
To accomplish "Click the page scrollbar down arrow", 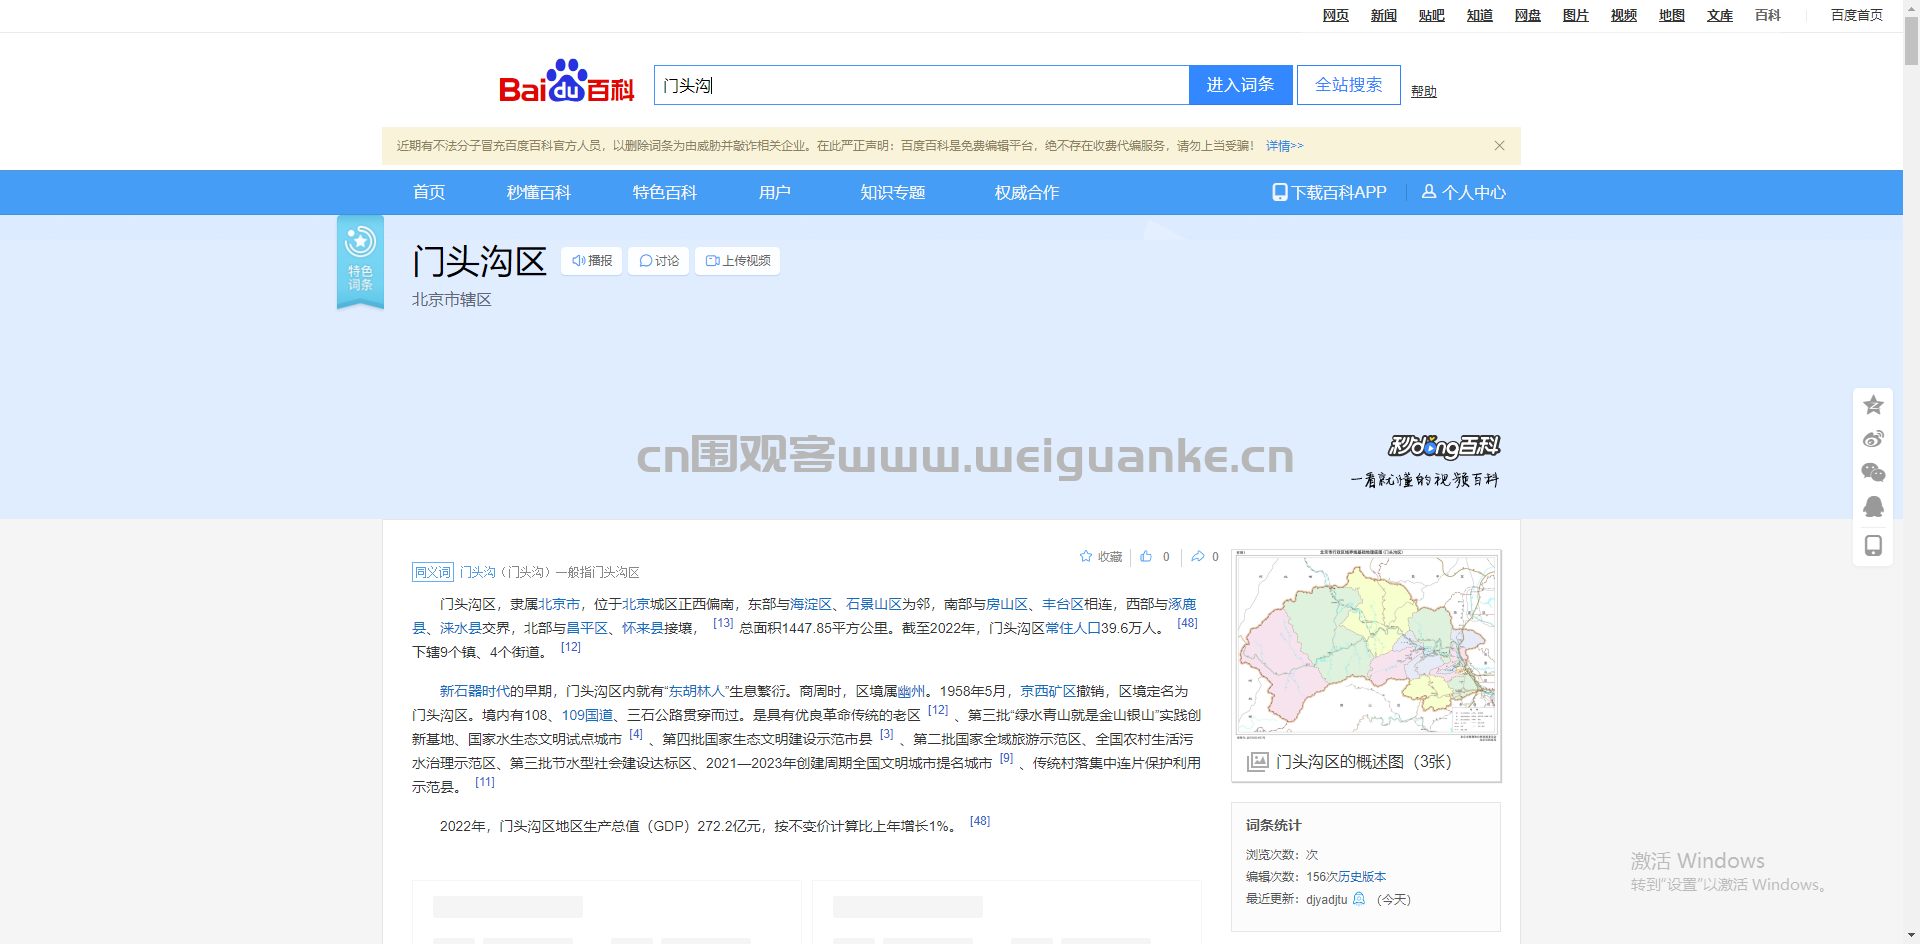I will (x=1911, y=935).
